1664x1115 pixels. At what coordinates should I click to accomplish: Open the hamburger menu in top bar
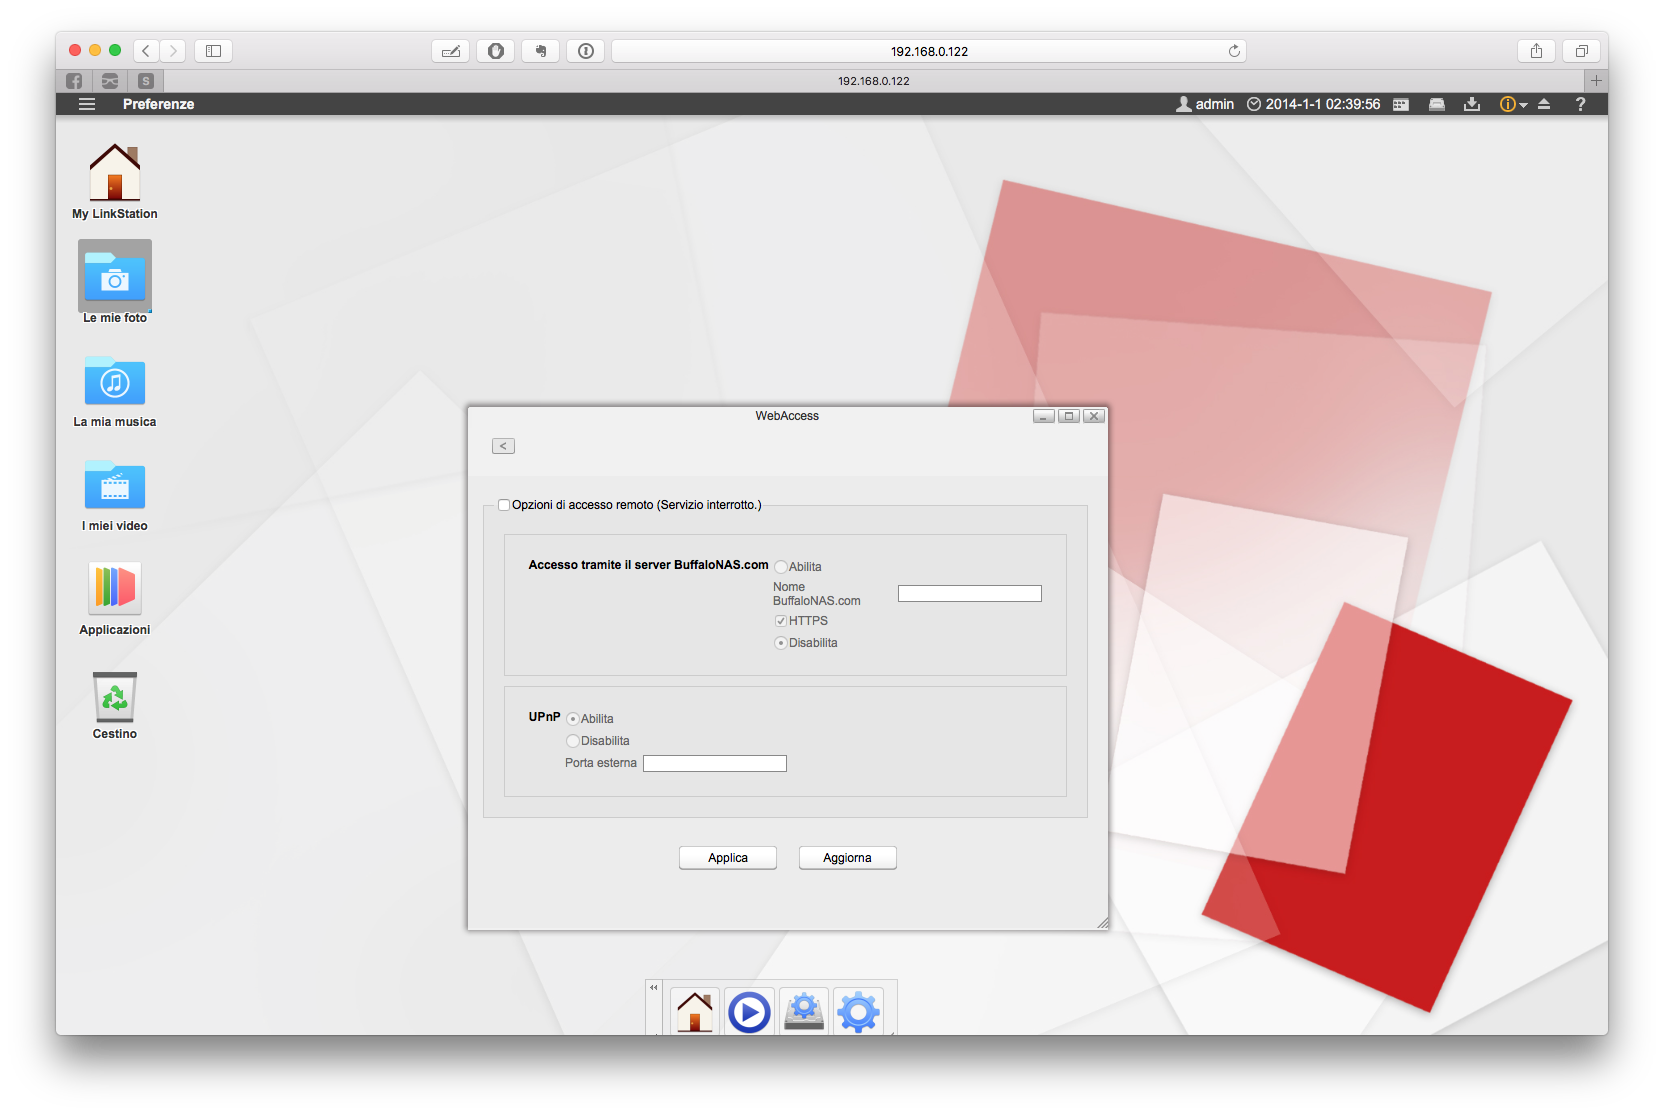[87, 104]
